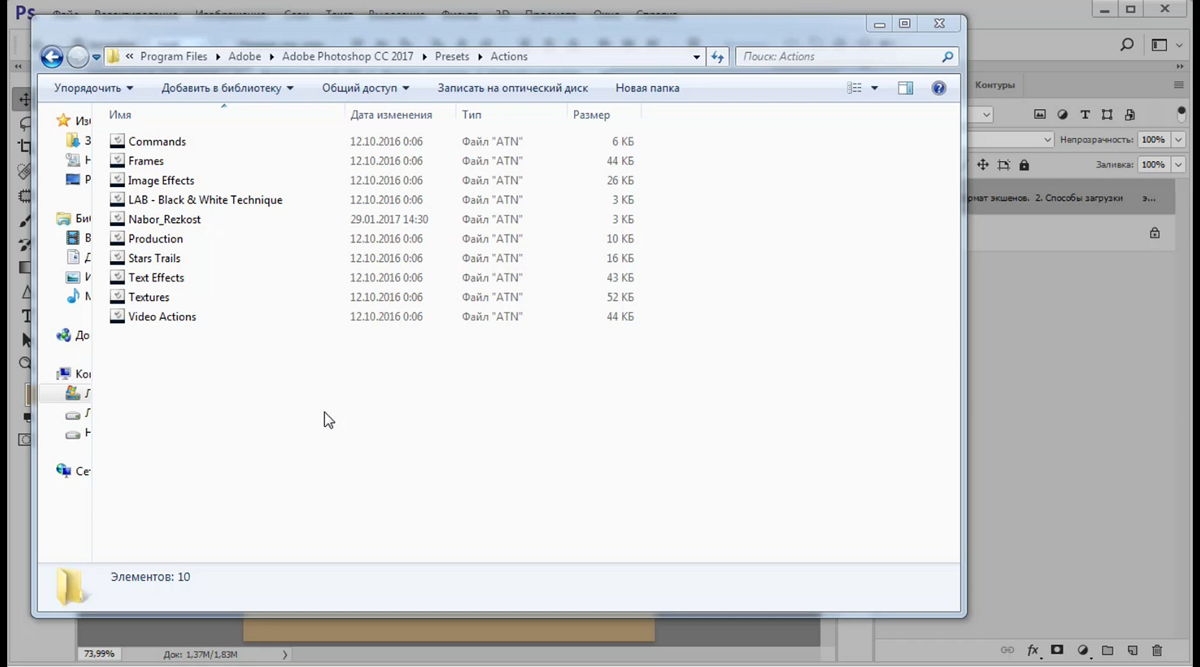The height and width of the screenshot is (667, 1200).
Task: Open Добавить в библиотеку dropdown
Action: [227, 88]
